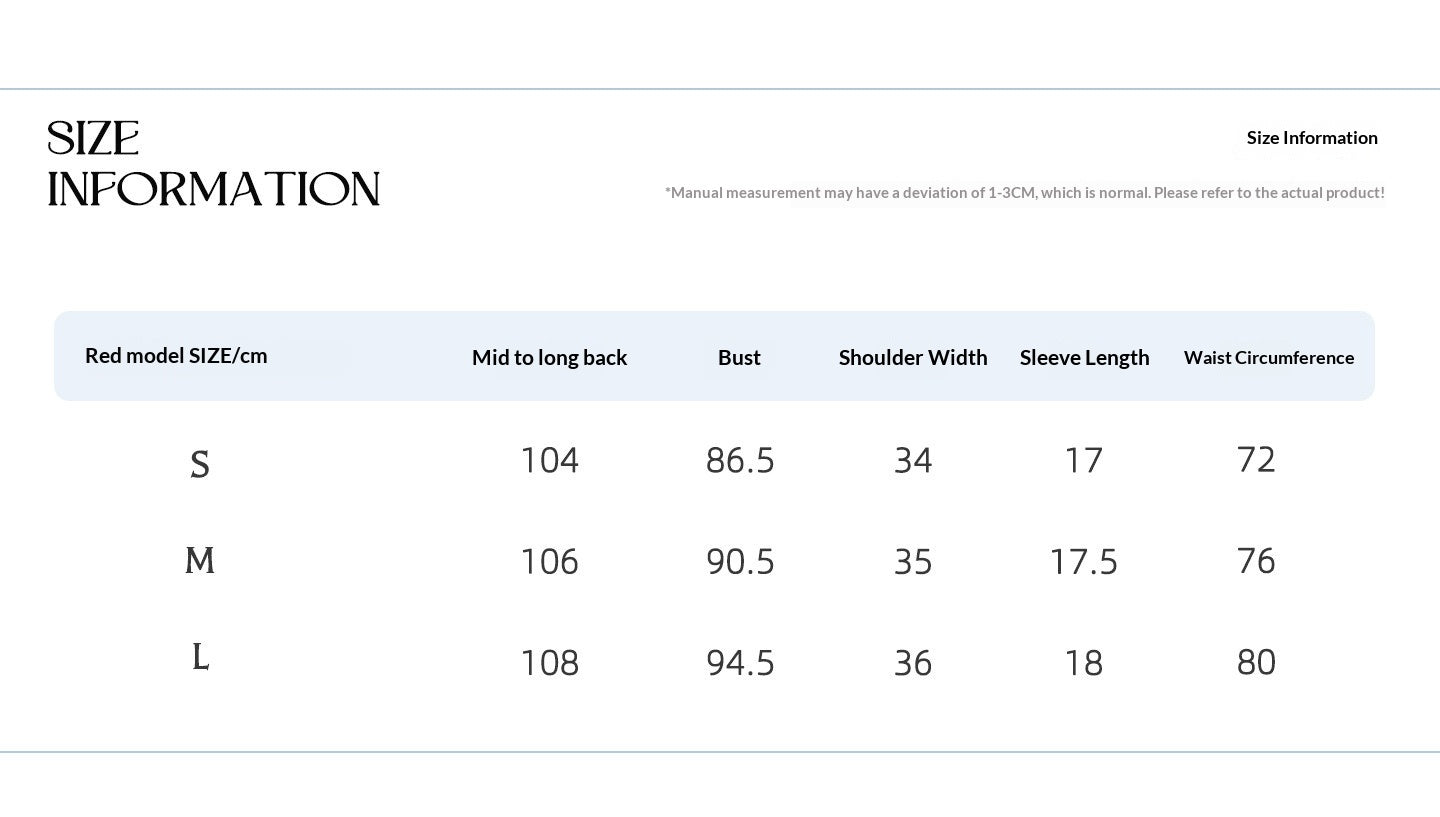
Task: Select the 17.5 sleeve length value
Action: (1084, 562)
